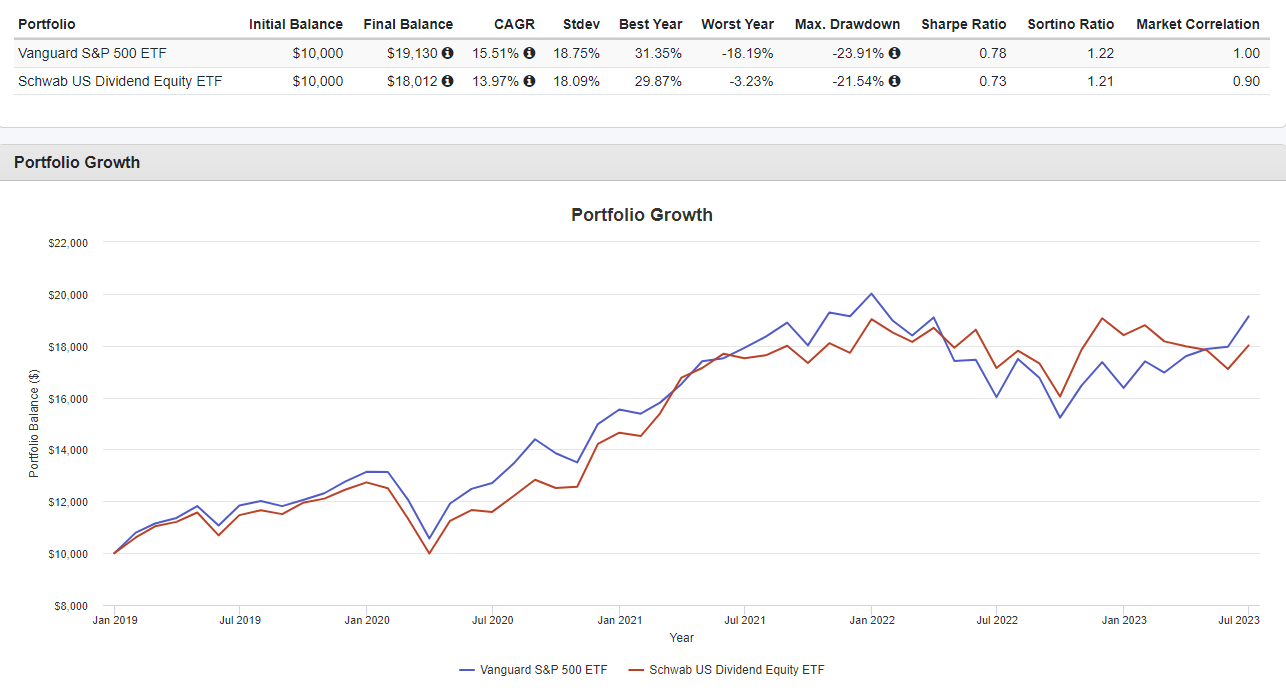Click the Worst Year column header
This screenshot has width=1286, height=690.
[737, 24]
